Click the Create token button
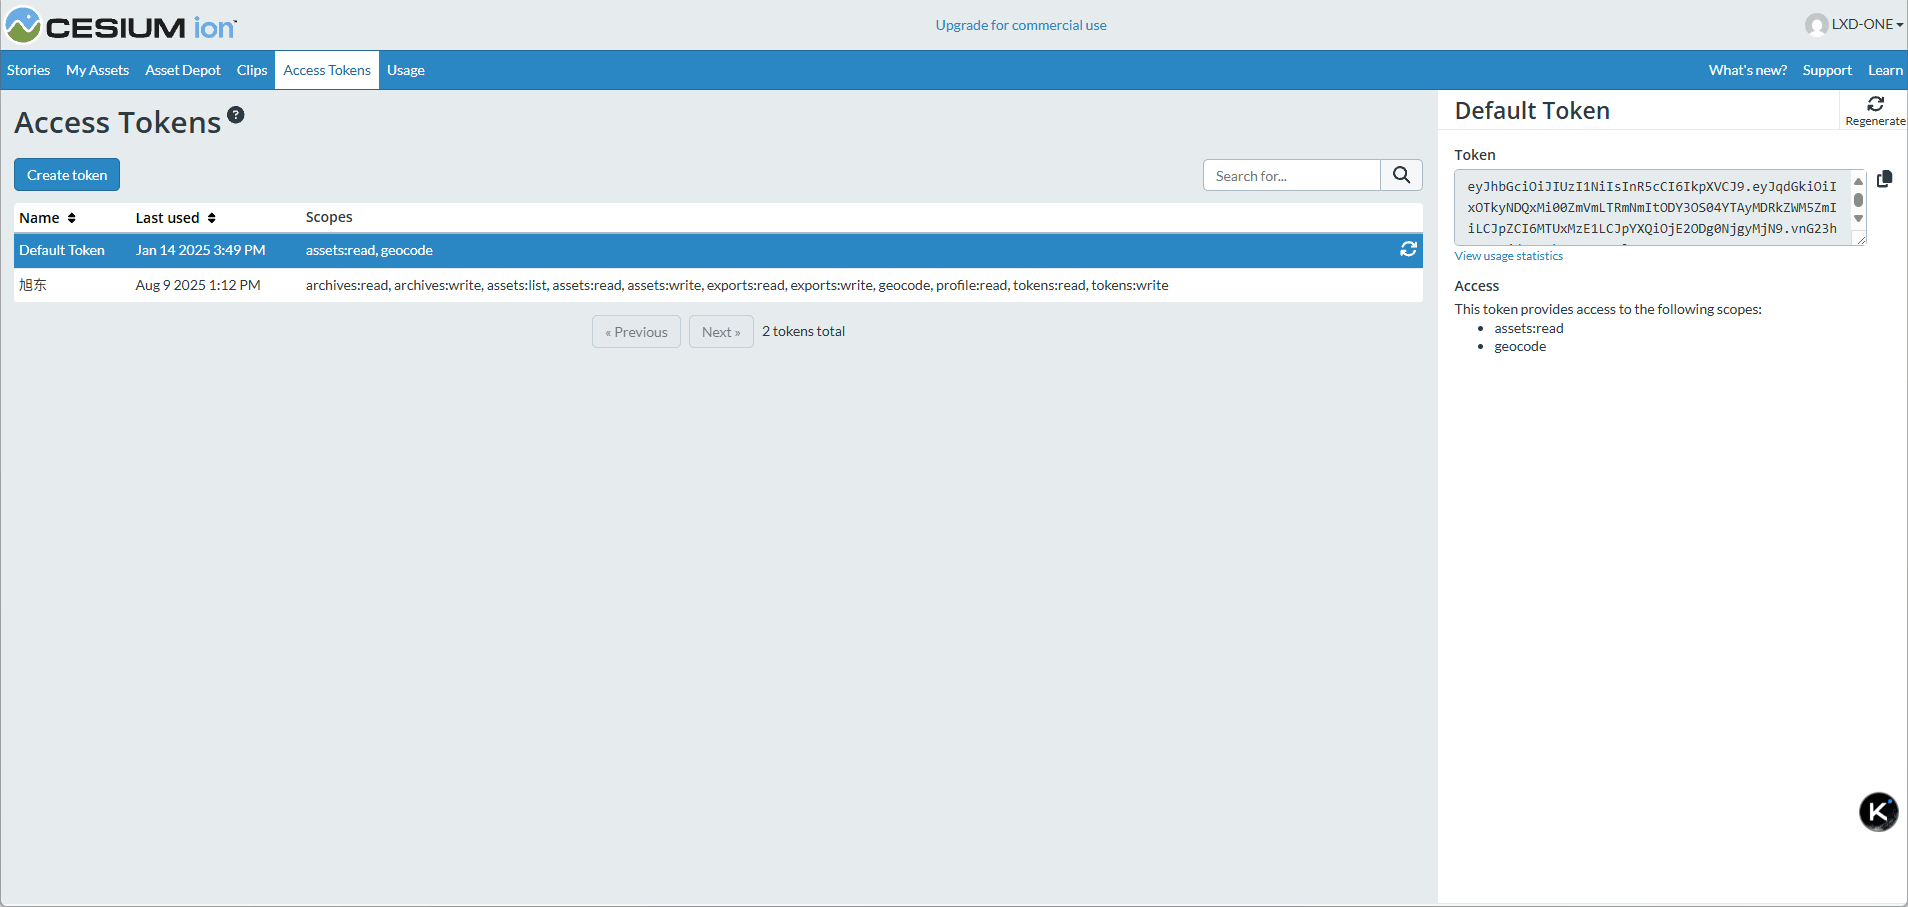The height and width of the screenshot is (907, 1908). pyautogui.click(x=66, y=174)
